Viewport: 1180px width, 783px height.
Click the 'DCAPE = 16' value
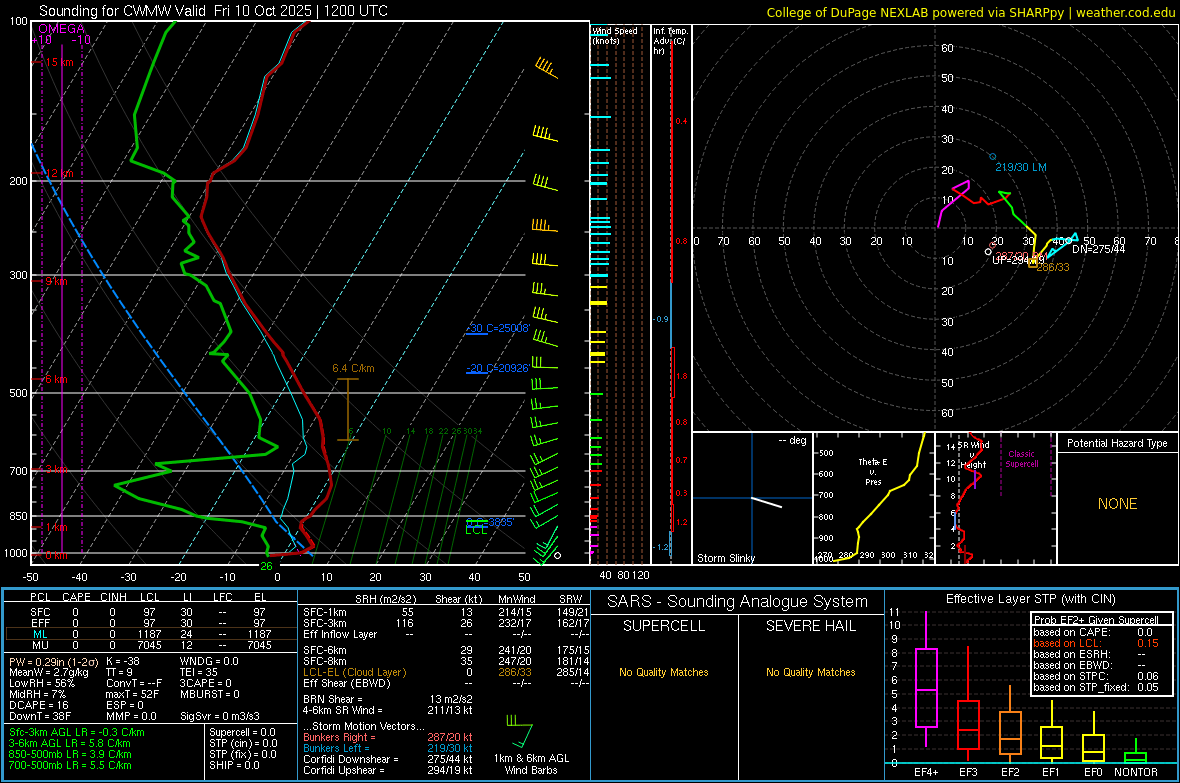point(39,705)
